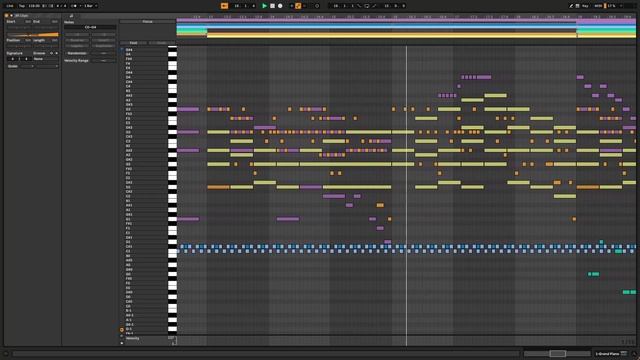Select the tempo value field

coord(34,6)
